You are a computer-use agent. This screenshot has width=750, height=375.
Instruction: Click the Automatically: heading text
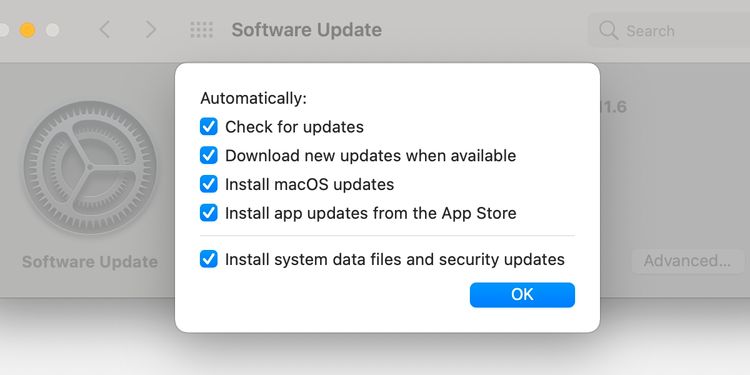(254, 98)
